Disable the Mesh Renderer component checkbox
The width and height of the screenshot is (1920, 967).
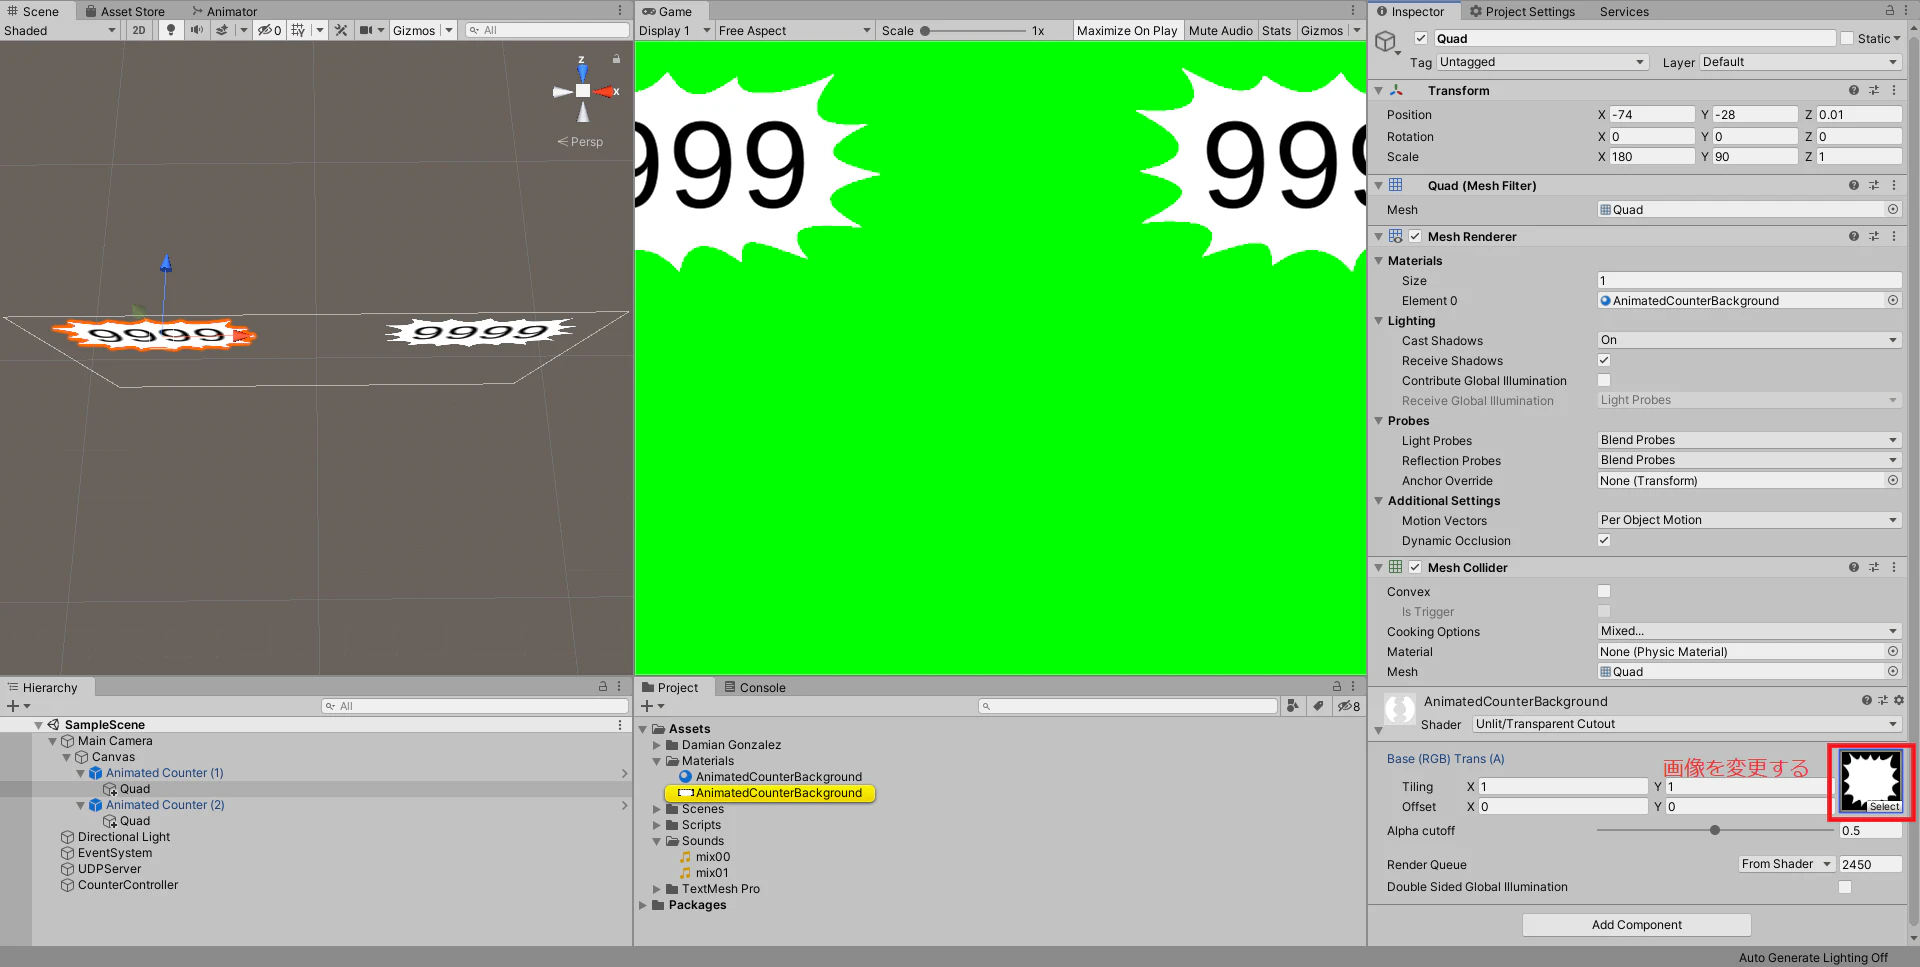tap(1415, 236)
